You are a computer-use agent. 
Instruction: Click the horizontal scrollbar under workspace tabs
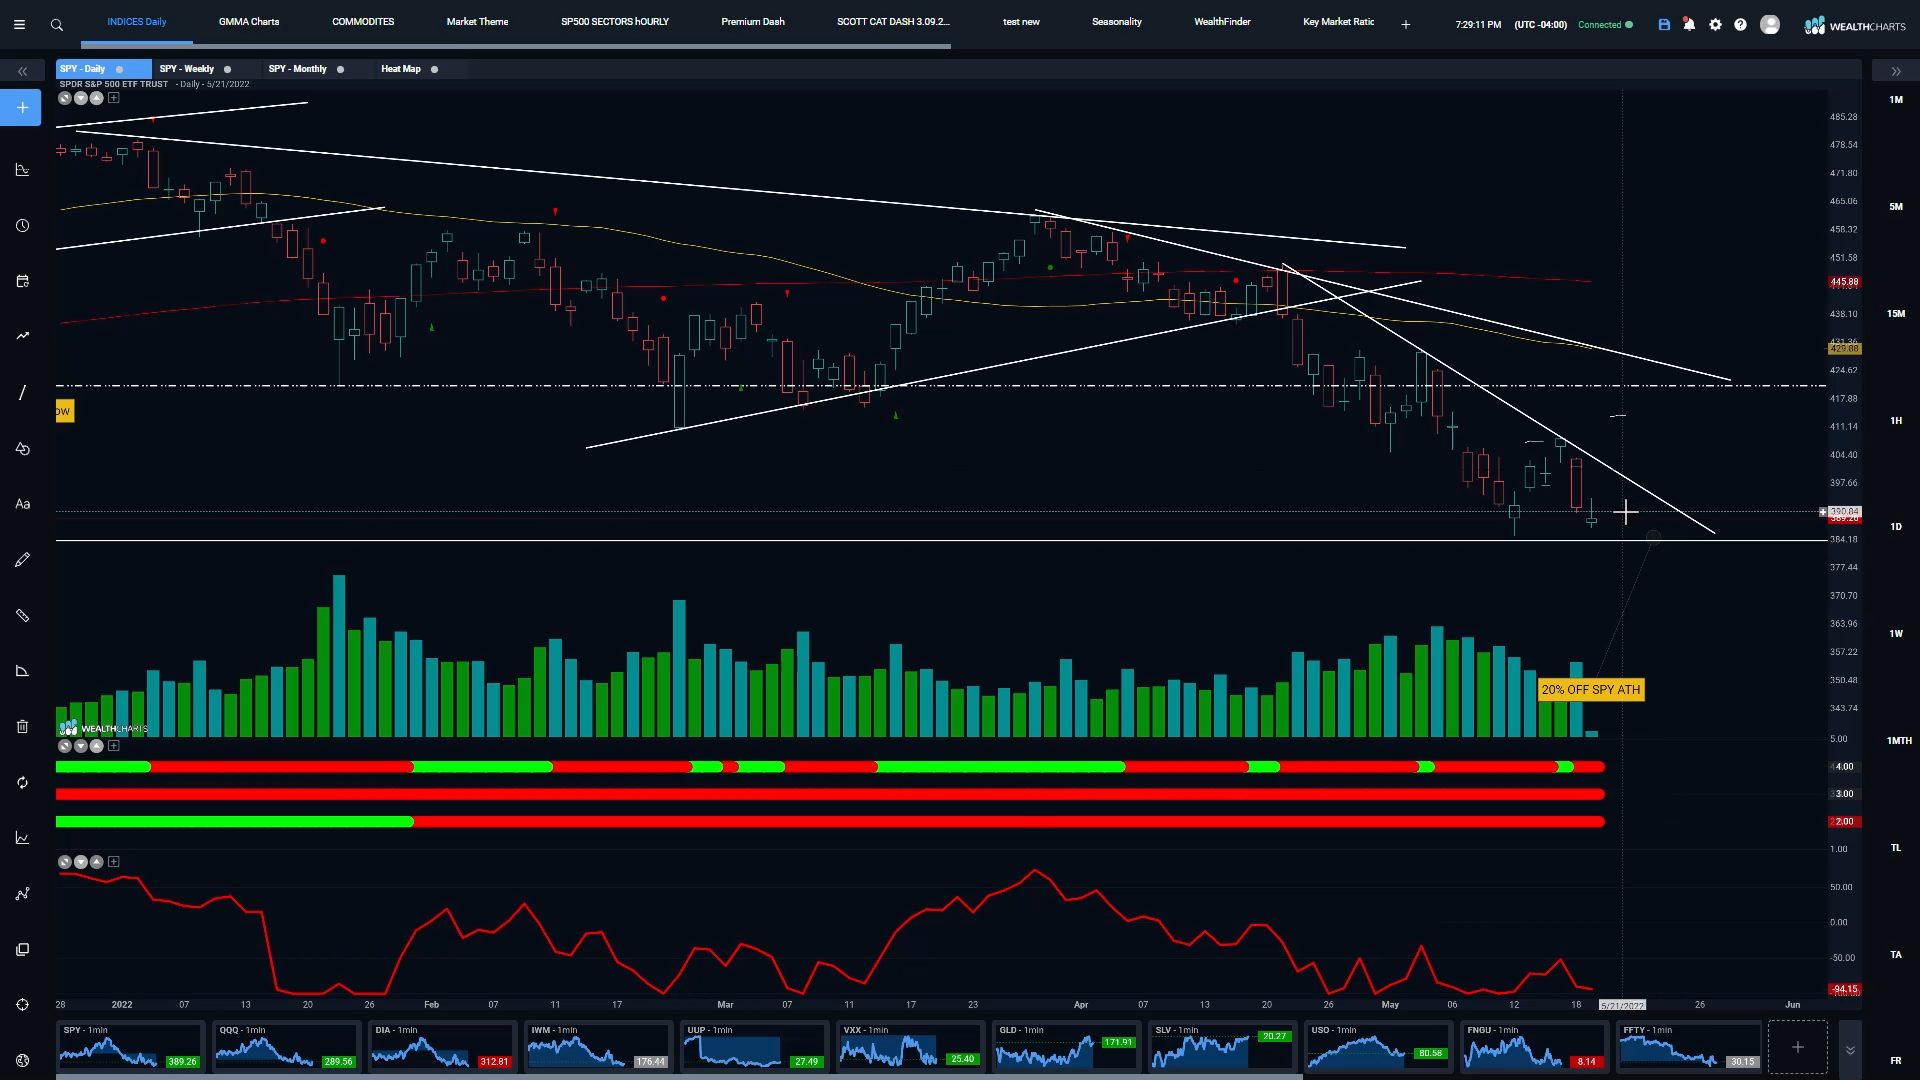click(x=516, y=46)
